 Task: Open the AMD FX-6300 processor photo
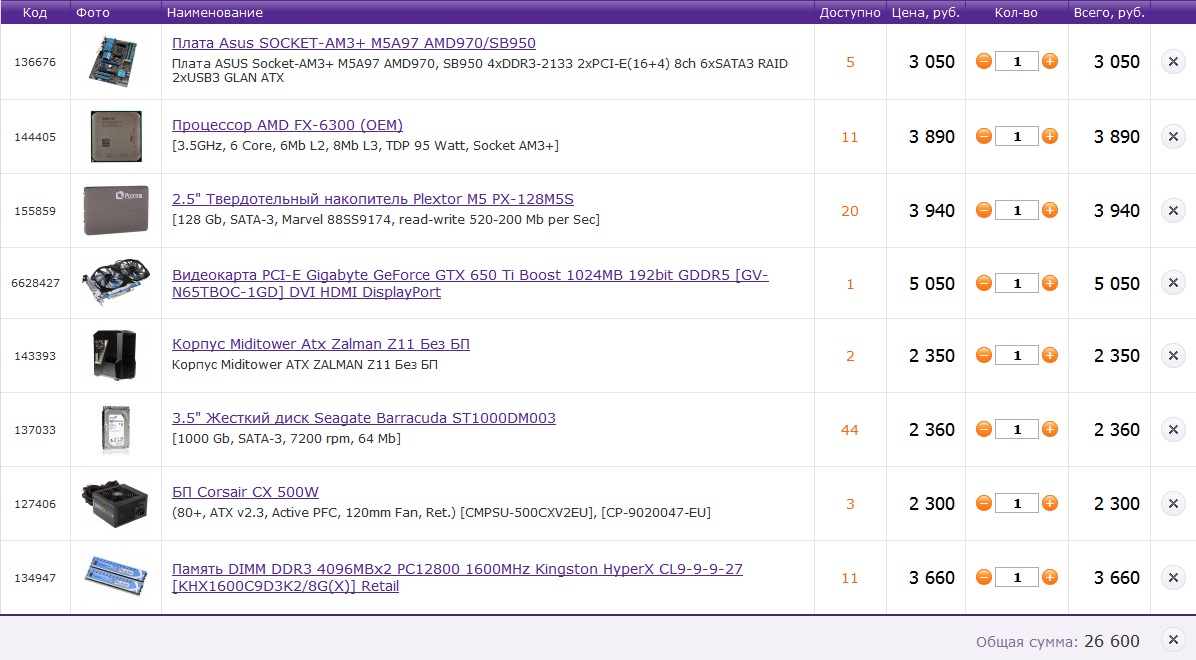coord(116,137)
